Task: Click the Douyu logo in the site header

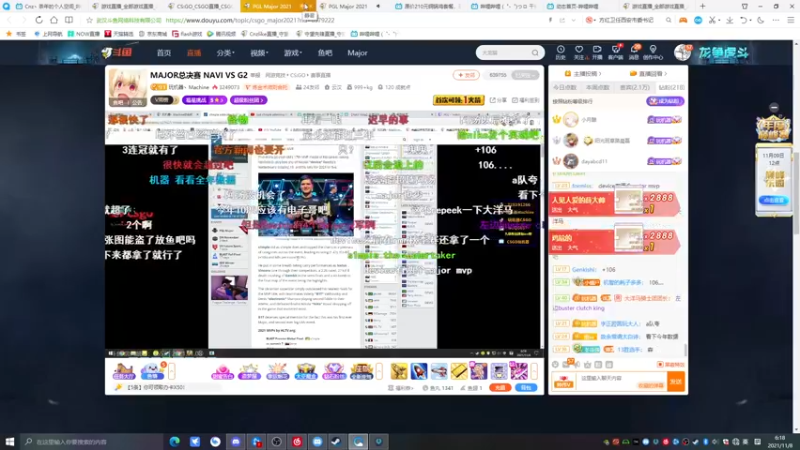Action: click(116, 52)
